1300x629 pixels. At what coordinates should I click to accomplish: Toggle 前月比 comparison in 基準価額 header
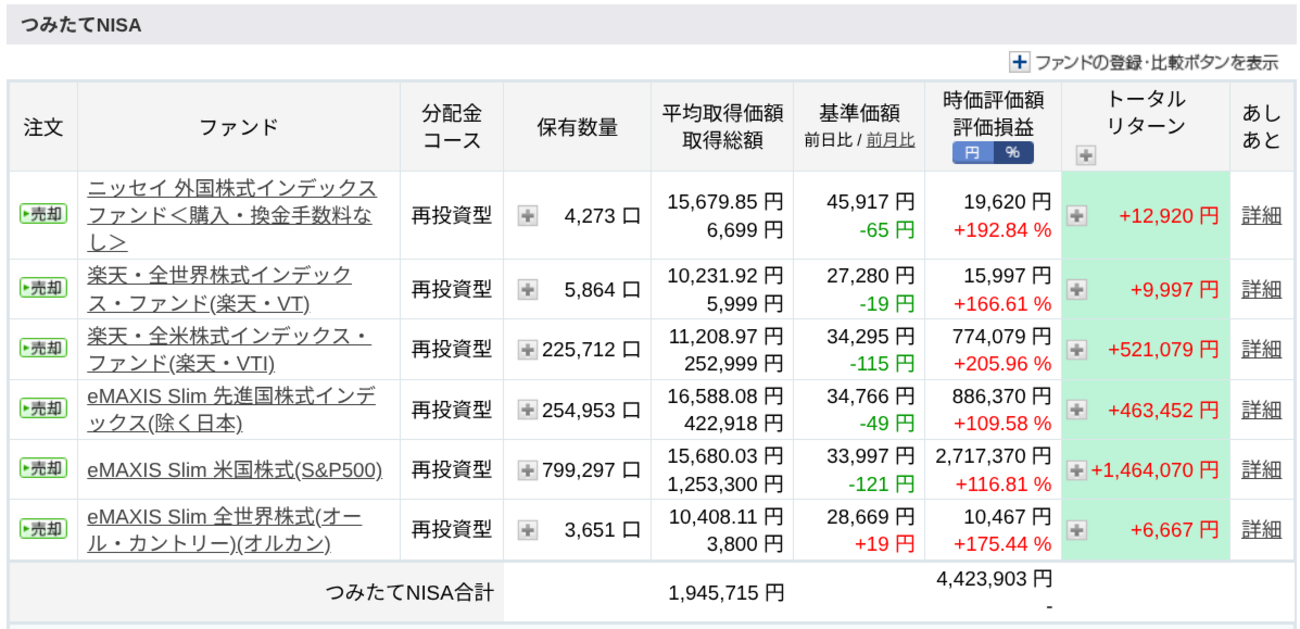point(890,141)
